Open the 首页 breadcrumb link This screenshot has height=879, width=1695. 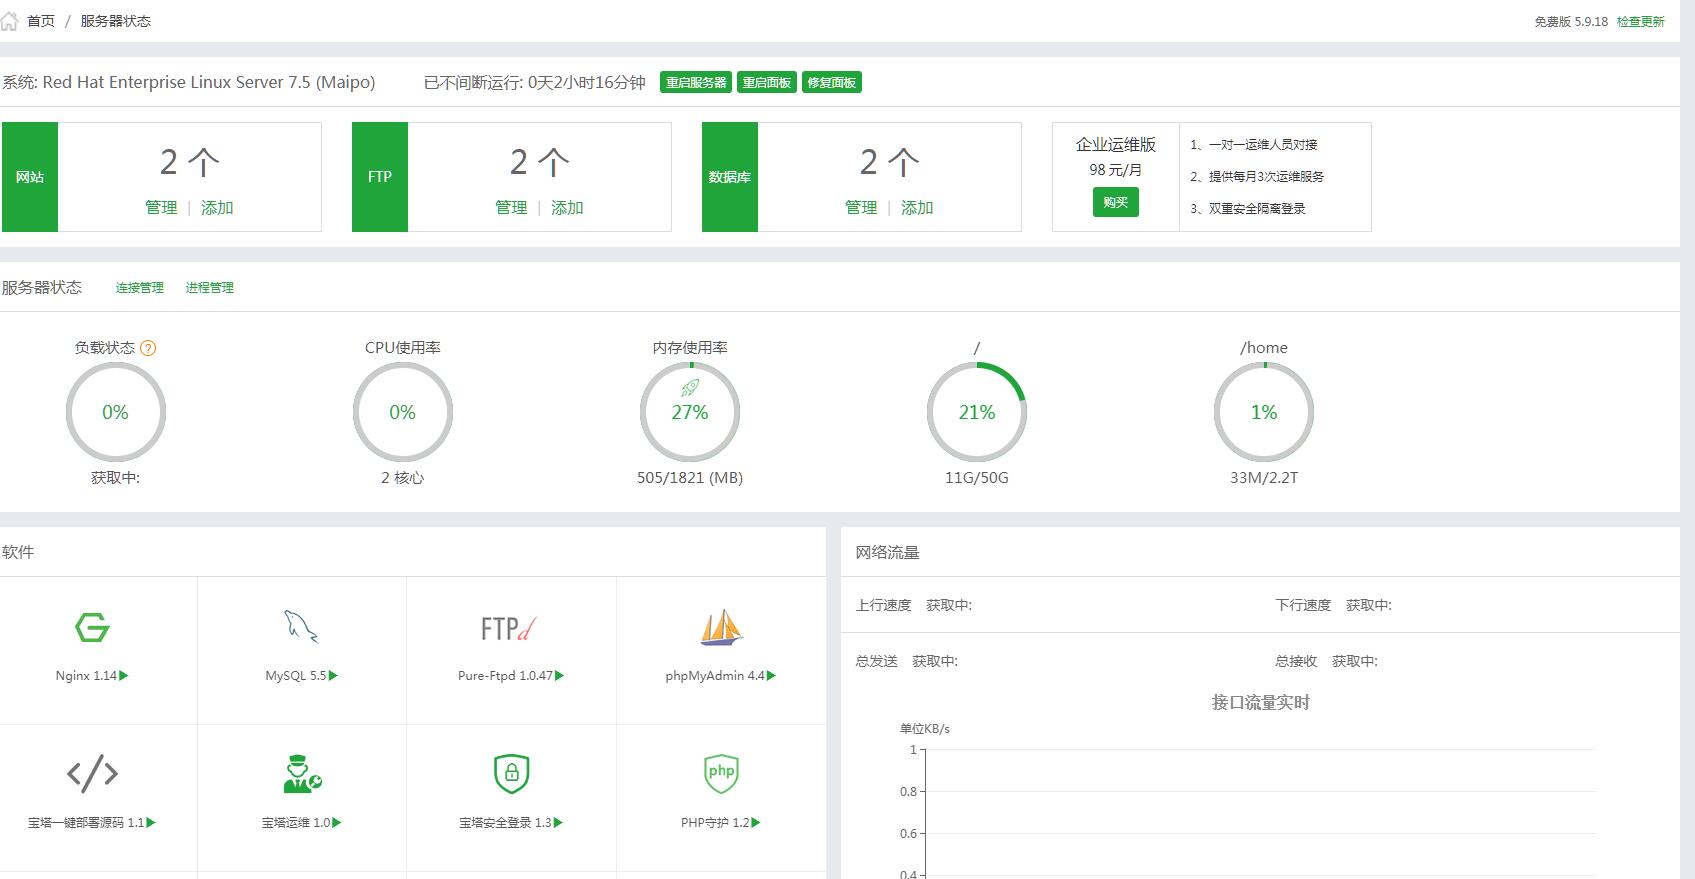pos(41,21)
